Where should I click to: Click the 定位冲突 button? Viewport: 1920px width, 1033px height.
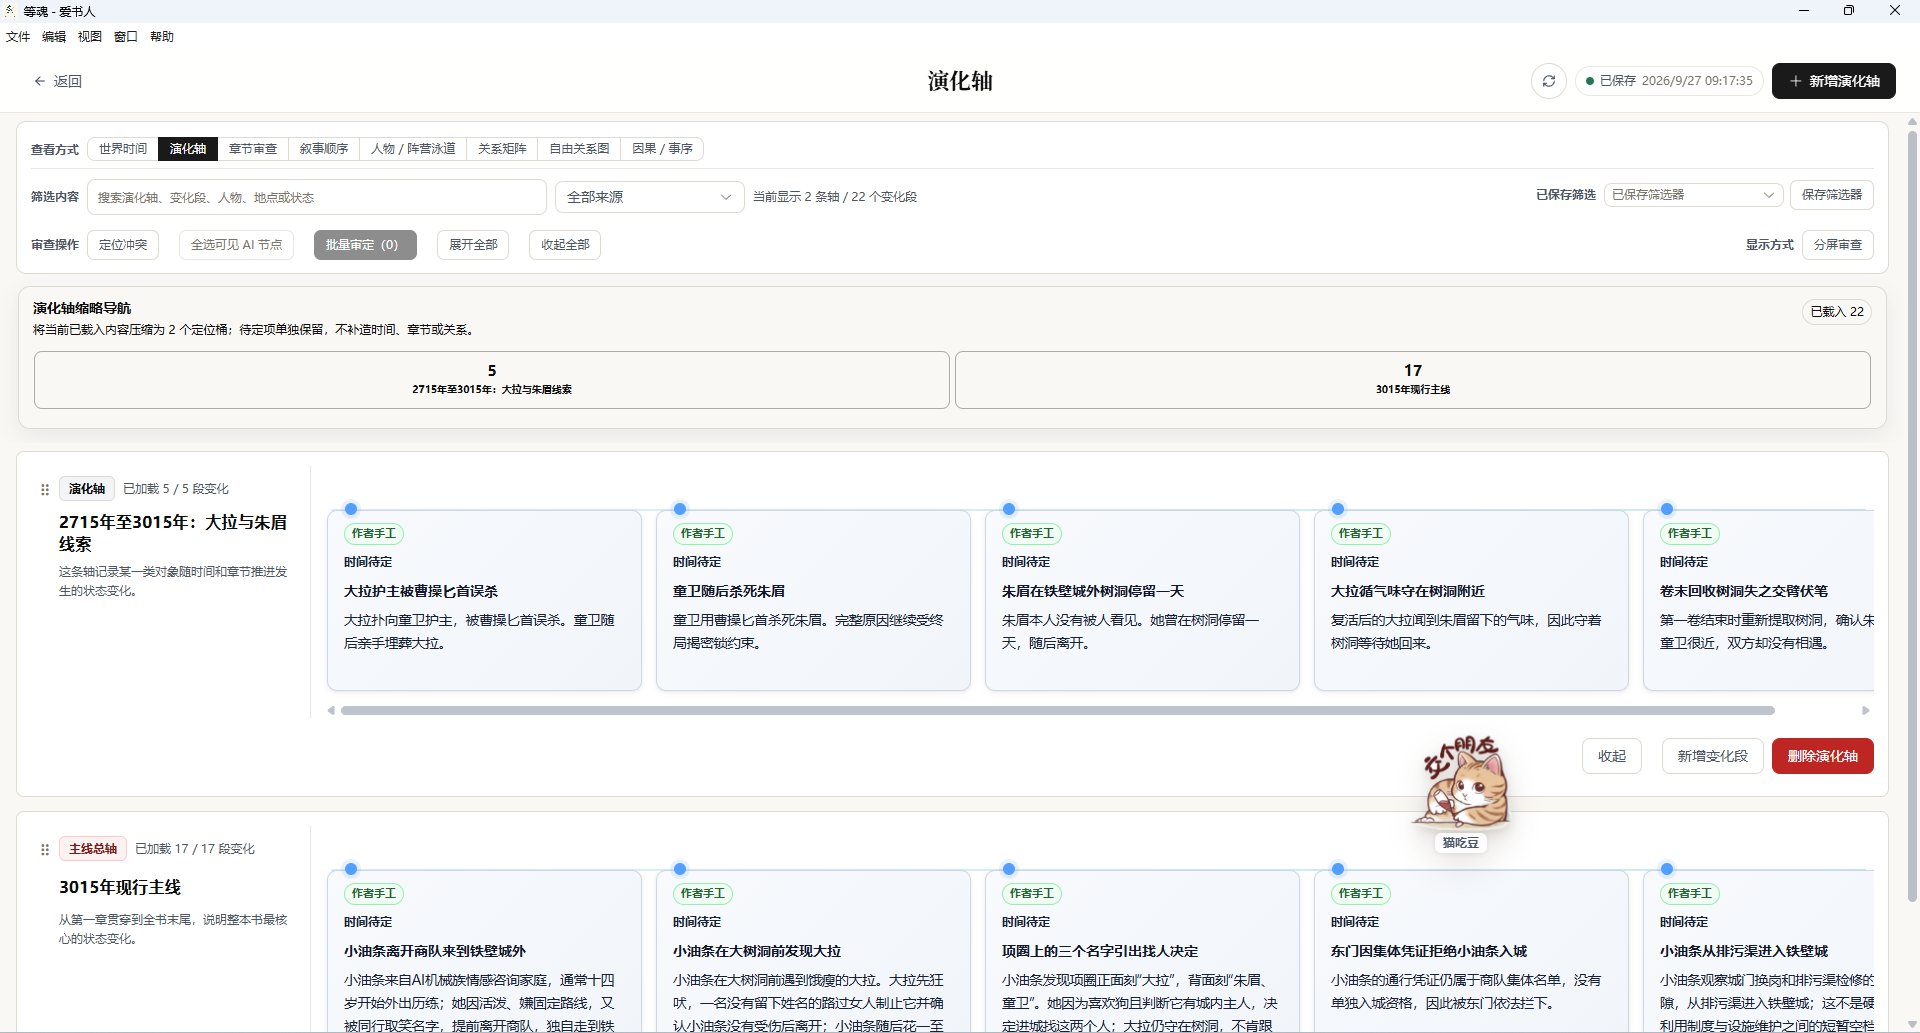pos(123,245)
